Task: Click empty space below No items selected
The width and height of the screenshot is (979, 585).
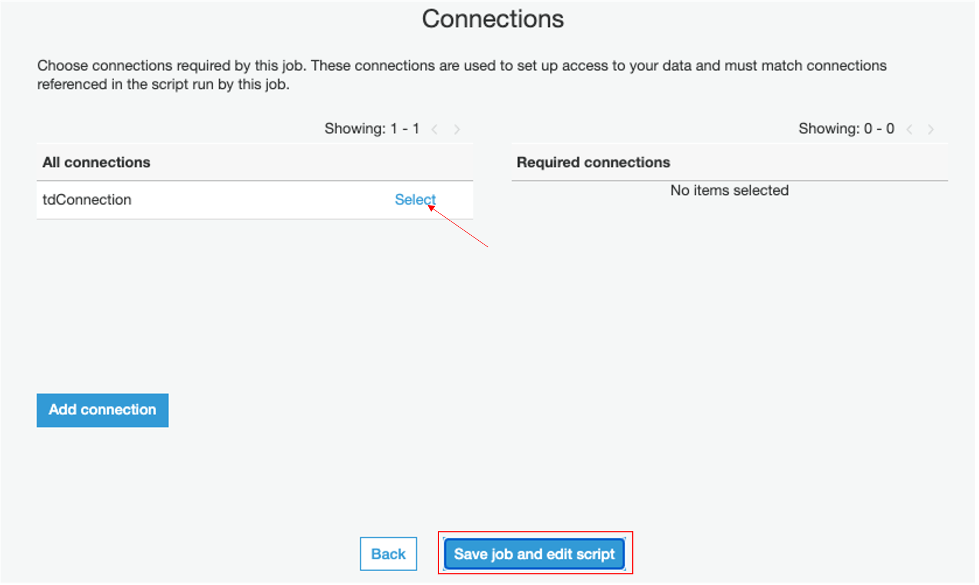Action: (x=729, y=300)
